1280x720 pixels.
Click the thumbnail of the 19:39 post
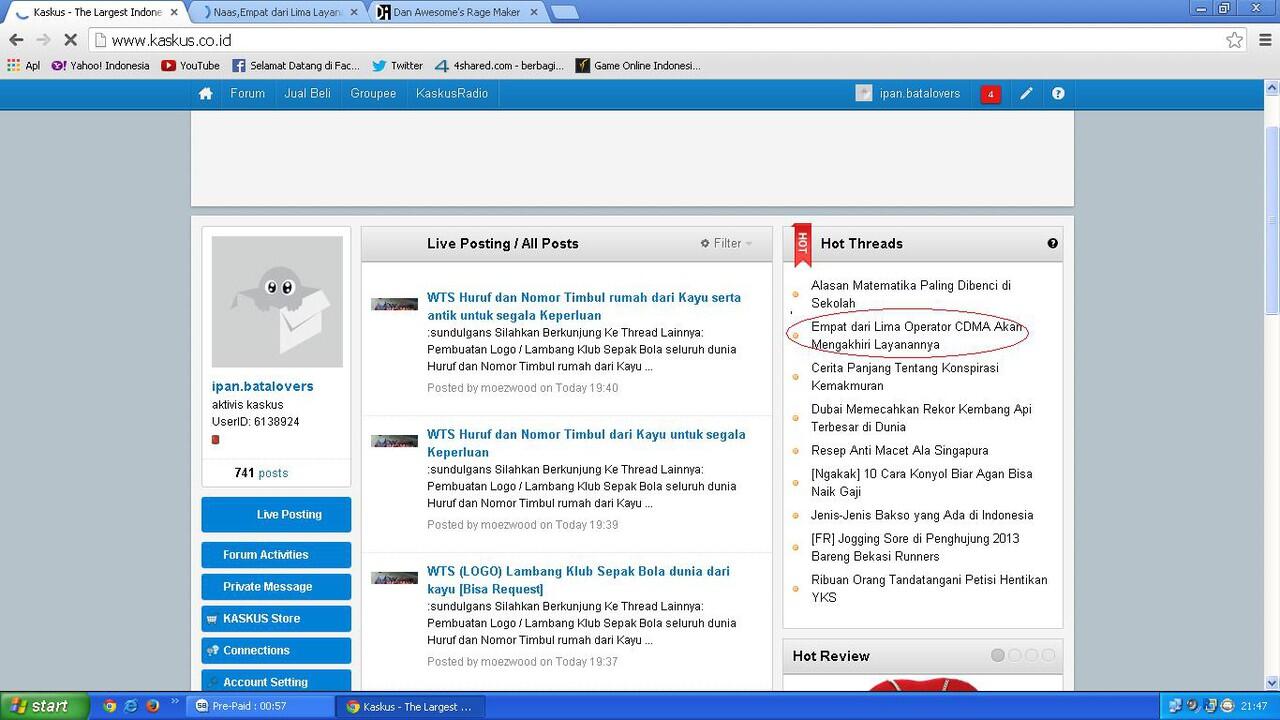(394, 440)
